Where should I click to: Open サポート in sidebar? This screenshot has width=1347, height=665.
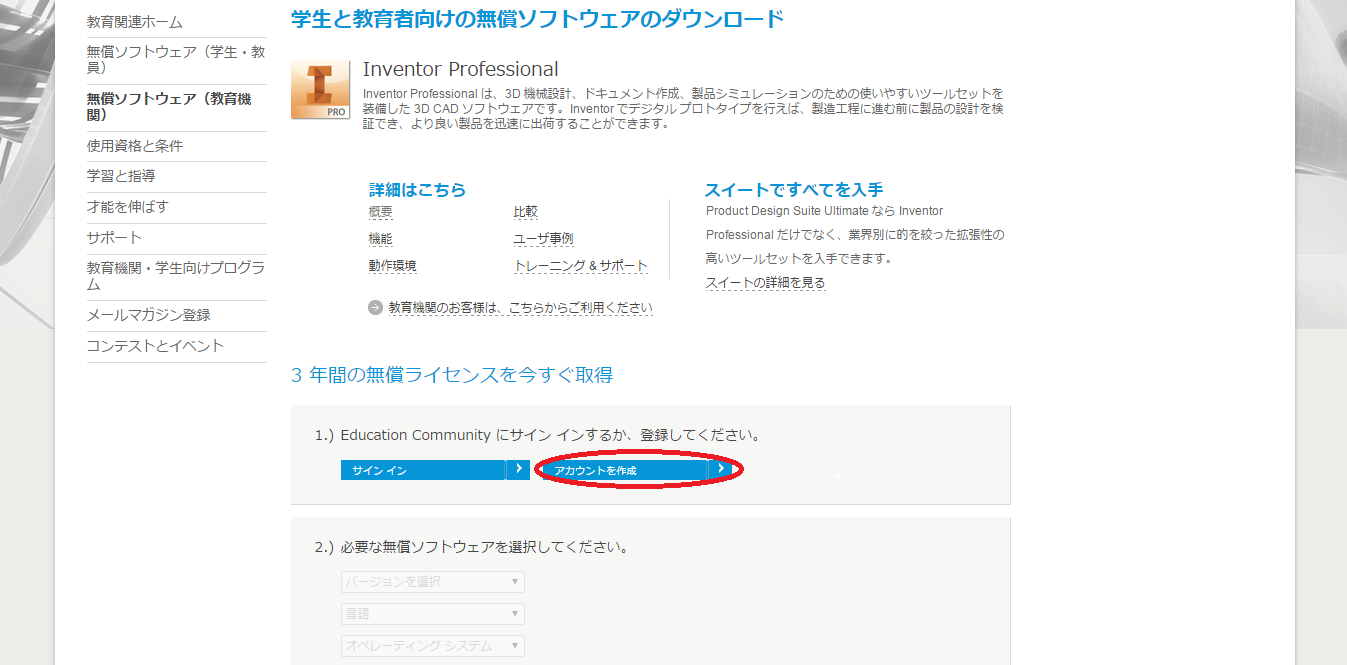click(x=114, y=238)
